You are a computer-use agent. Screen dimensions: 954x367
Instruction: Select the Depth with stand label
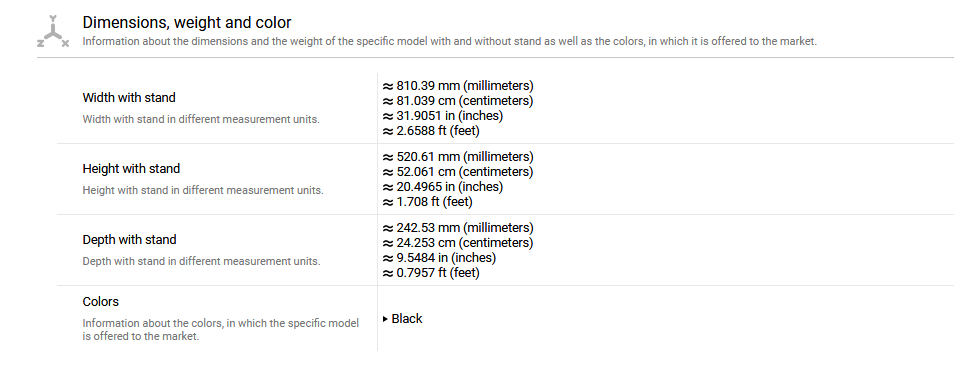tap(130, 240)
